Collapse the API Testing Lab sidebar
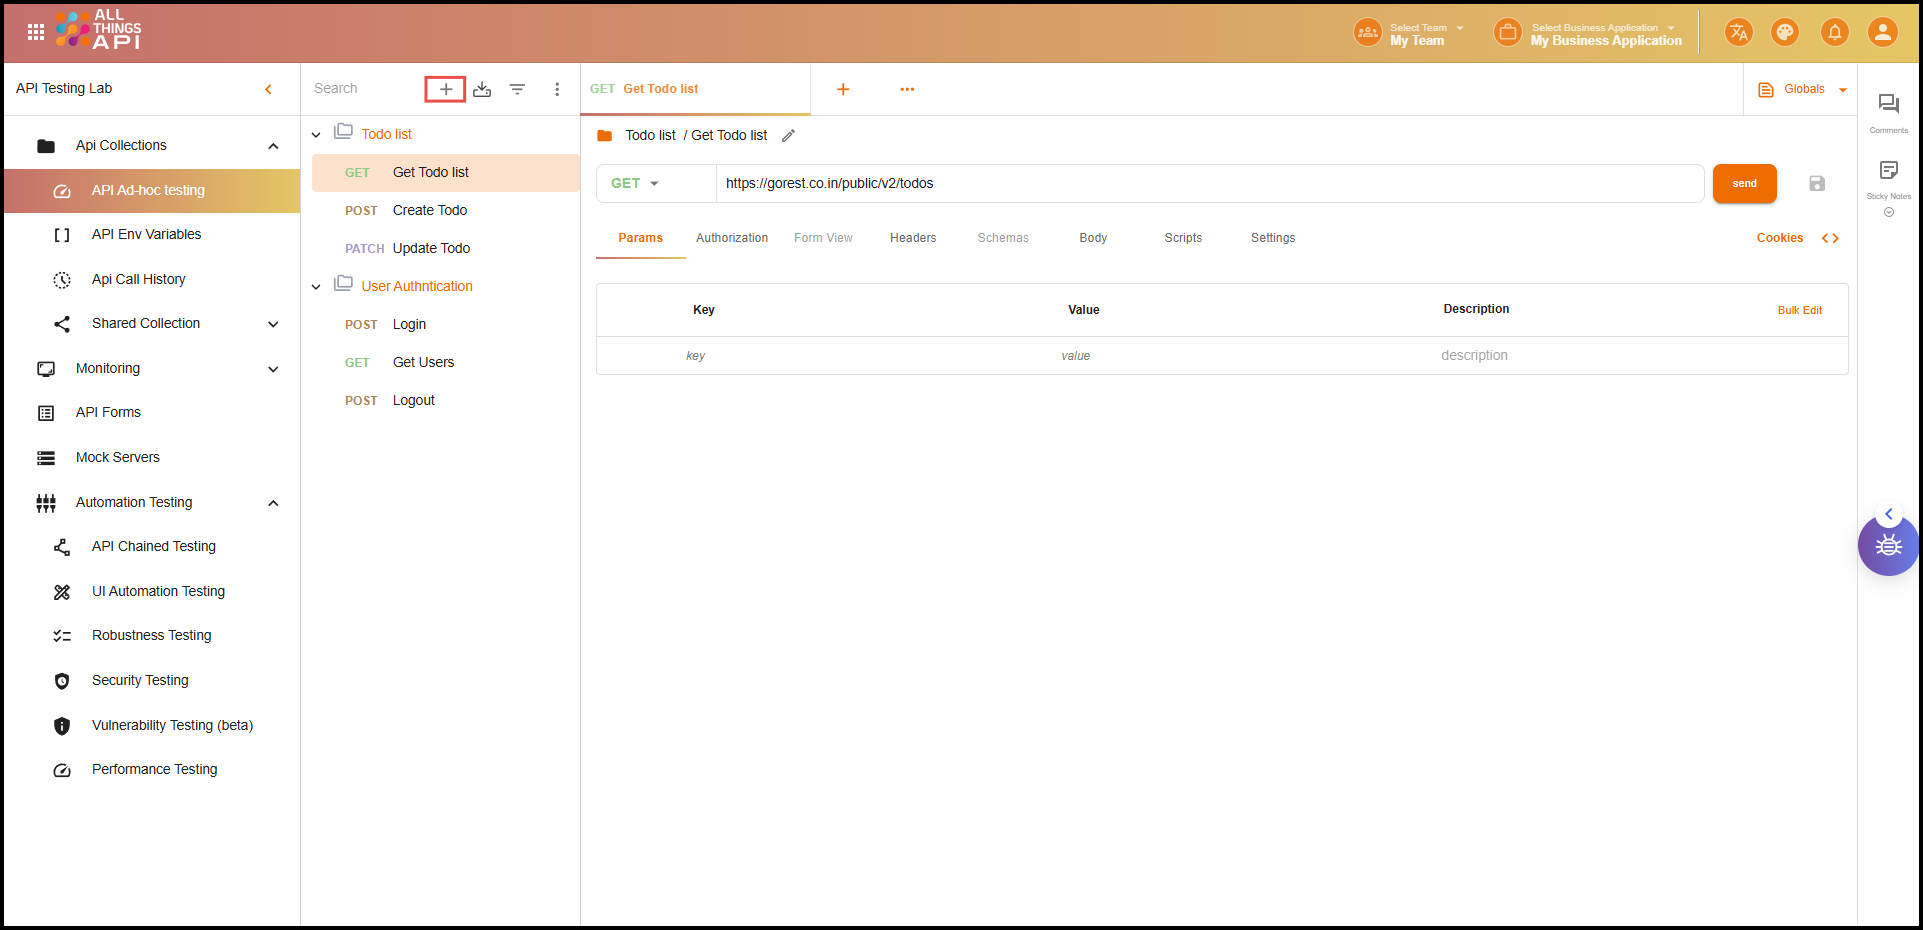1923x930 pixels. point(268,89)
